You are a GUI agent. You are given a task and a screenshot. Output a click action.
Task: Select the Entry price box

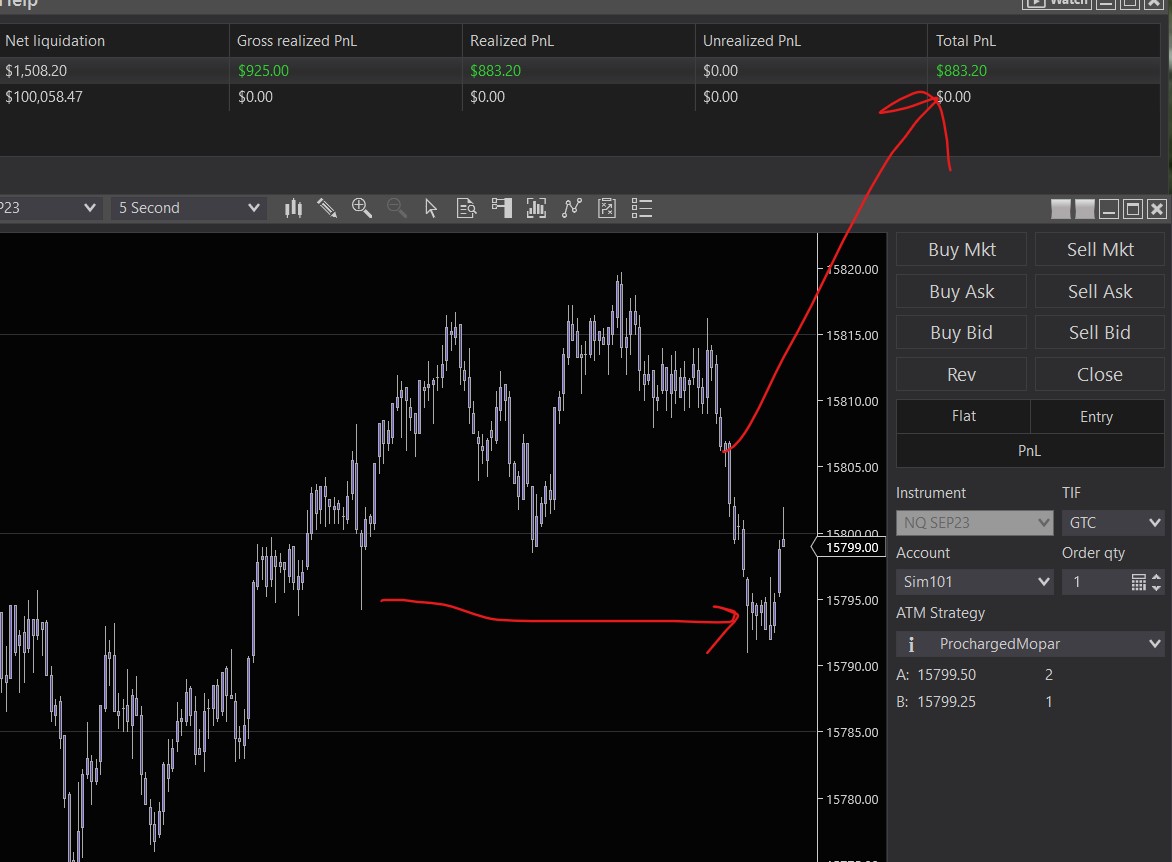tap(1097, 416)
